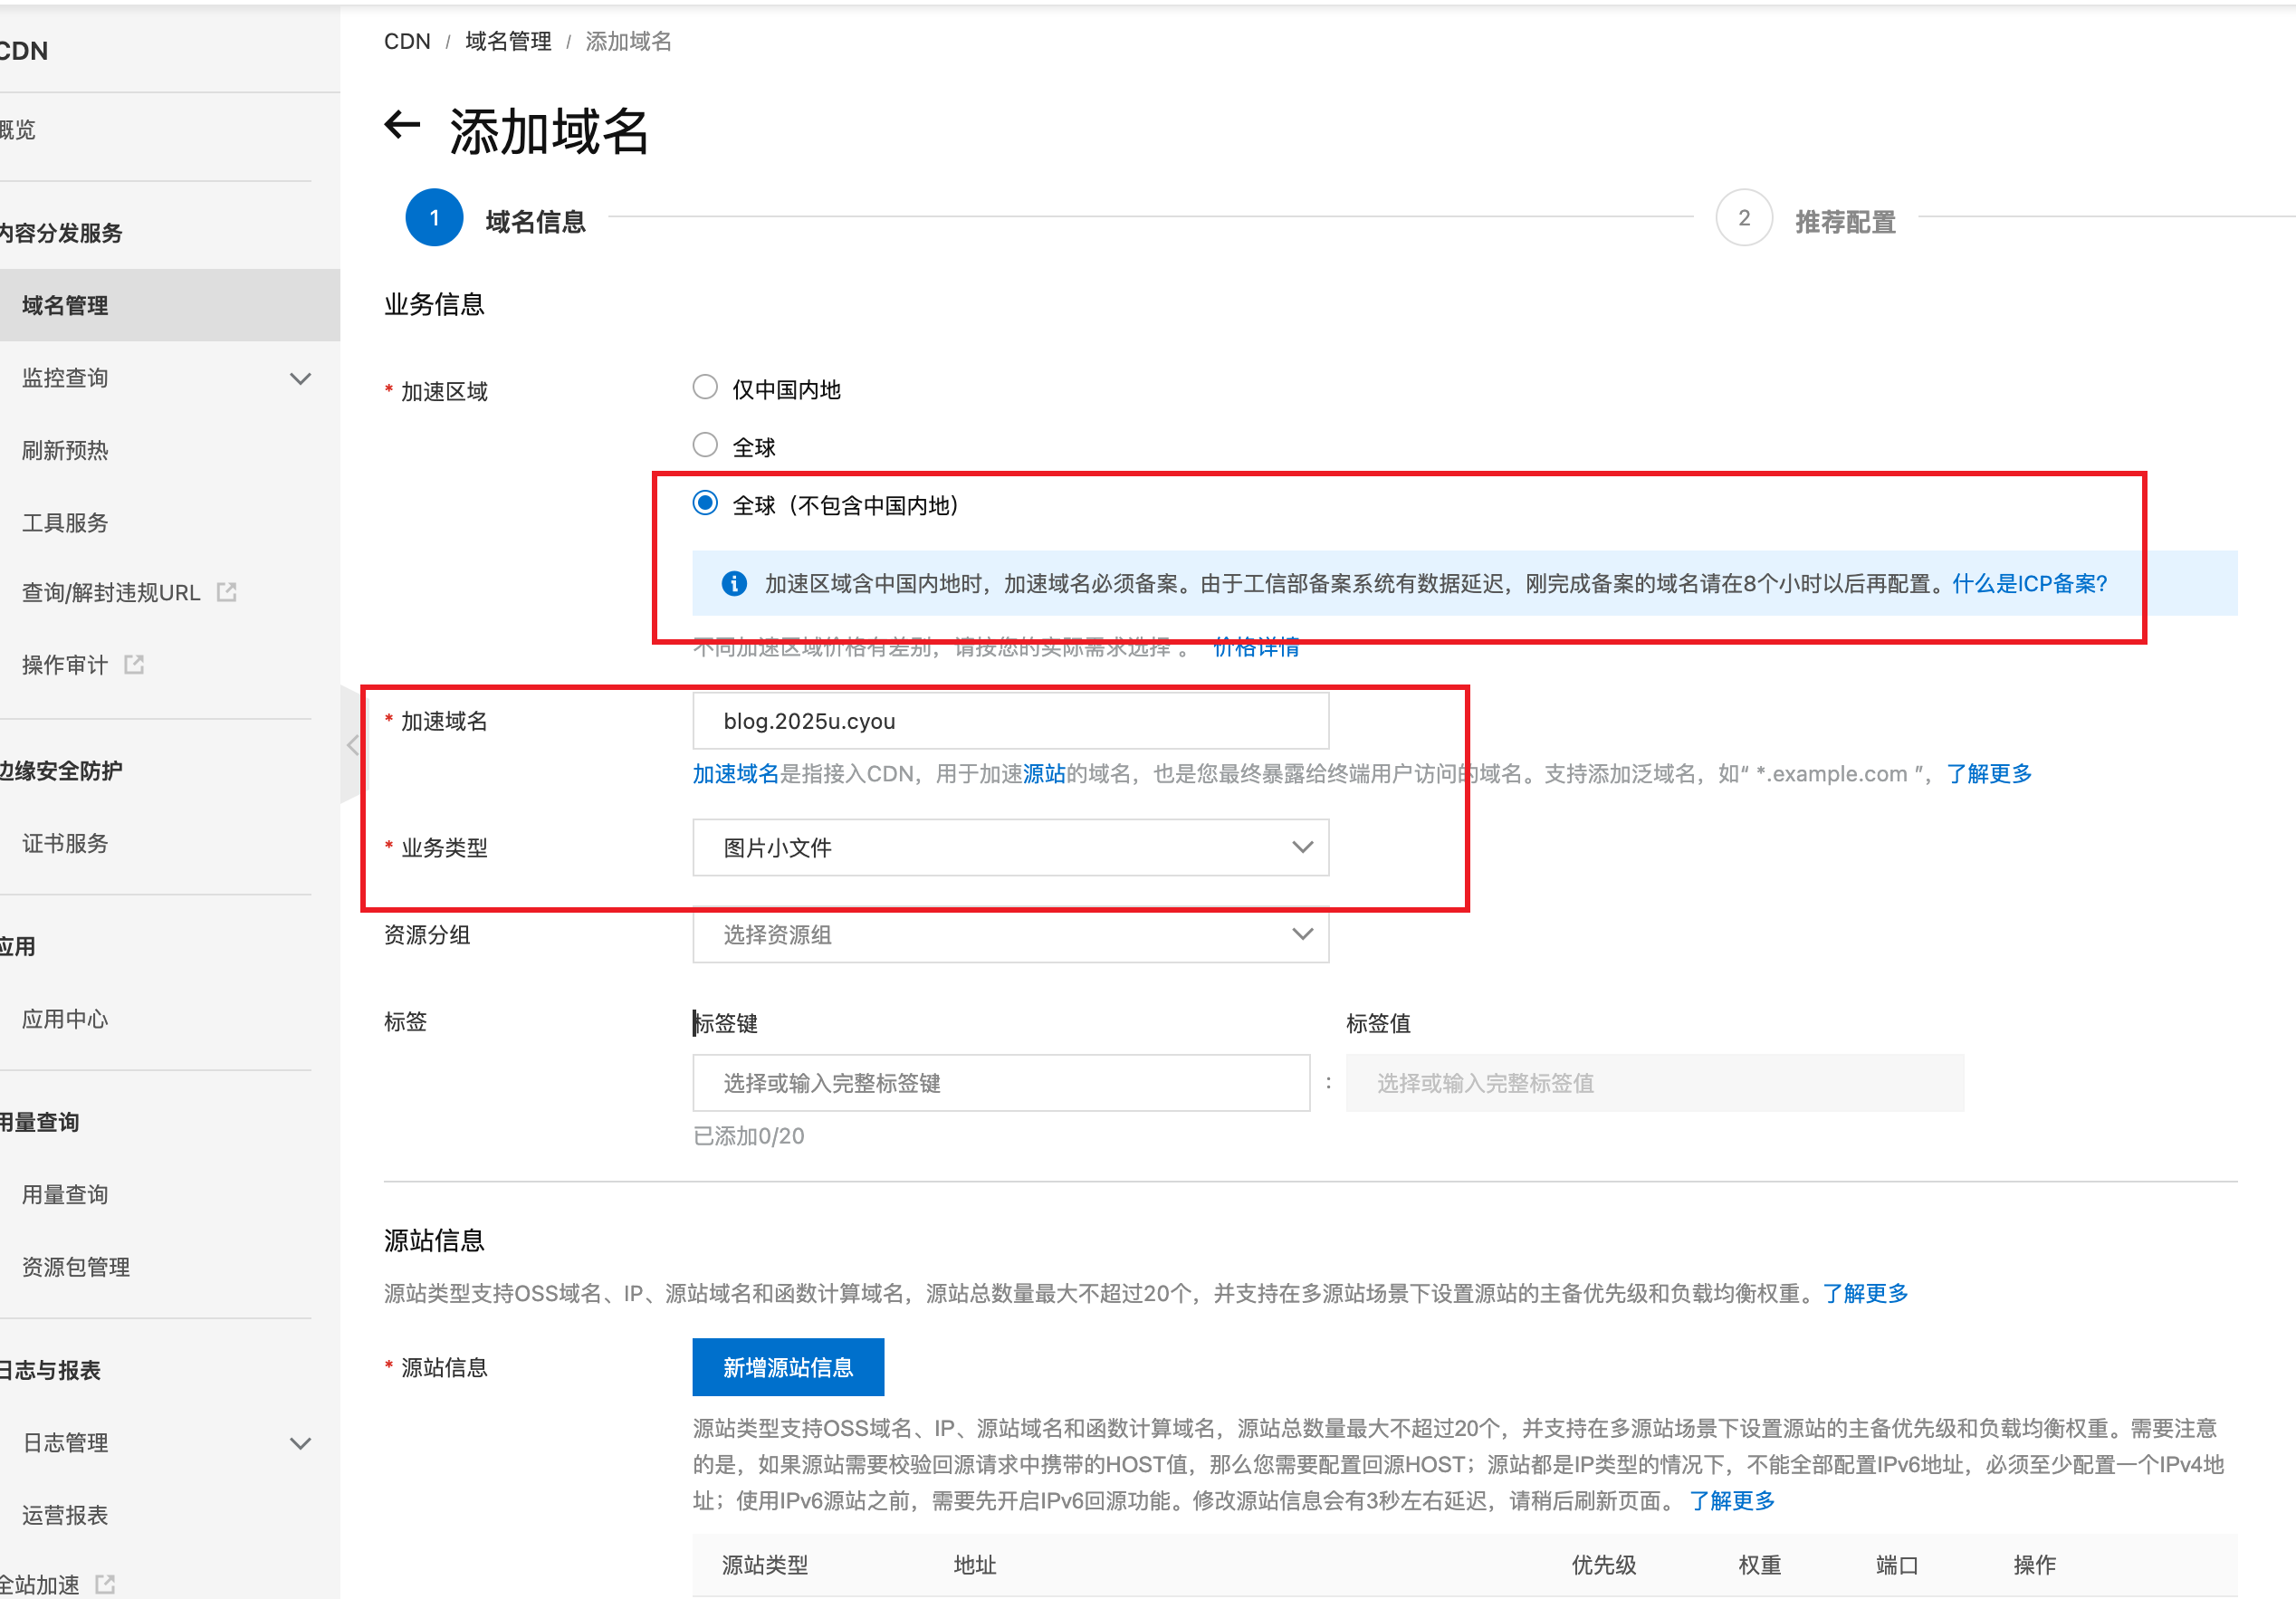Viewport: 2296px width, 1599px height.
Task: Select 全球（不包含中国内地）option
Action: [x=705, y=503]
